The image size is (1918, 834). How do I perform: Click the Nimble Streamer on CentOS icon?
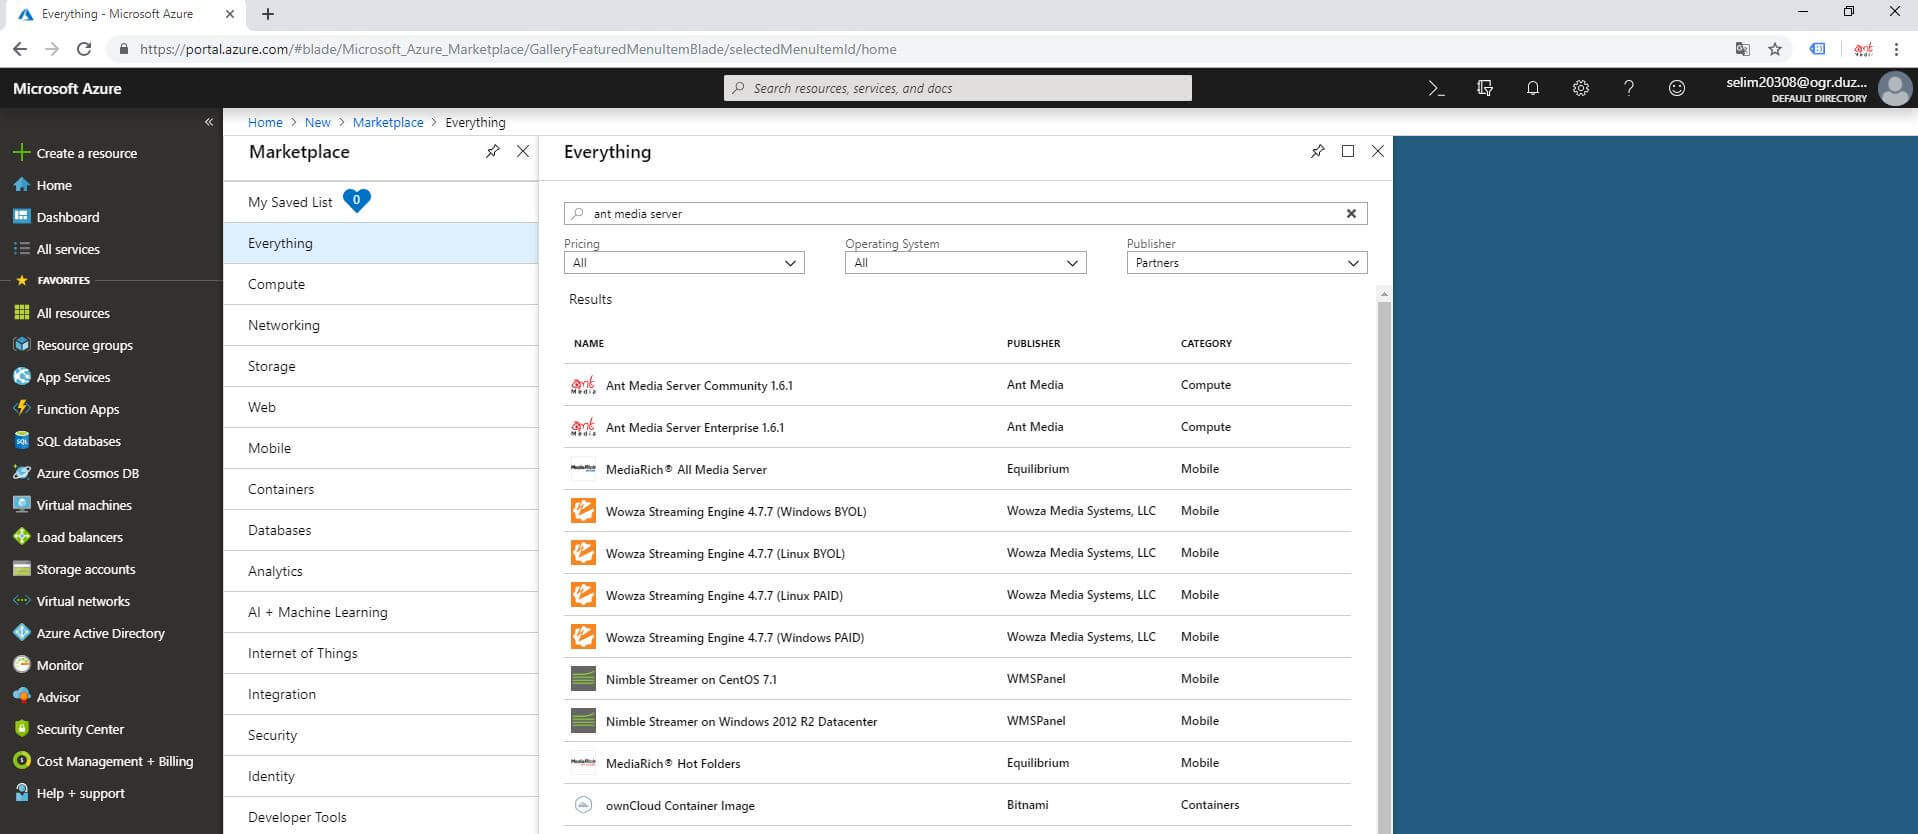(583, 679)
